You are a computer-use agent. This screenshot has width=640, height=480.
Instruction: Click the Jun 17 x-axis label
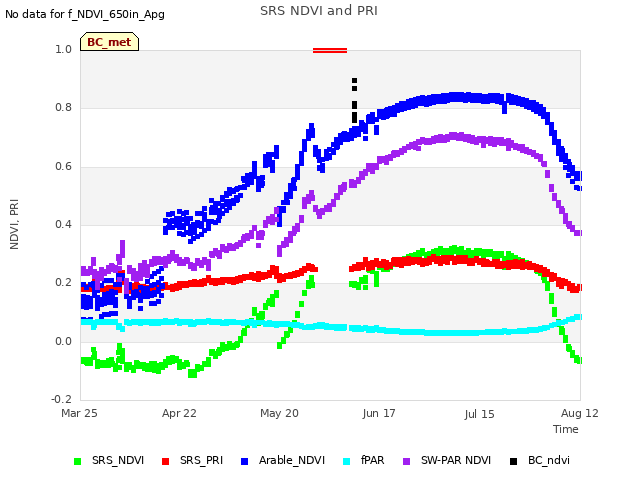[x=379, y=413]
